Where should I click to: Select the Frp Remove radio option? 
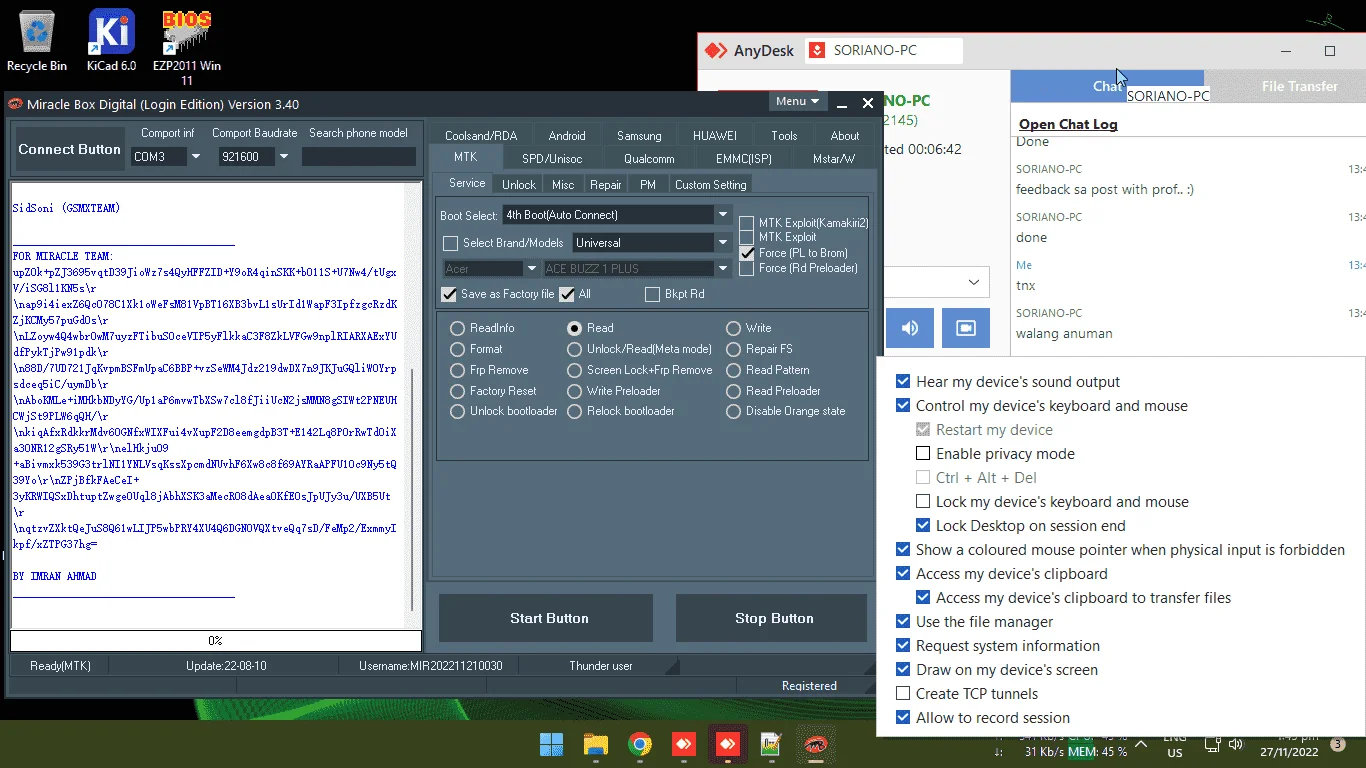457,370
